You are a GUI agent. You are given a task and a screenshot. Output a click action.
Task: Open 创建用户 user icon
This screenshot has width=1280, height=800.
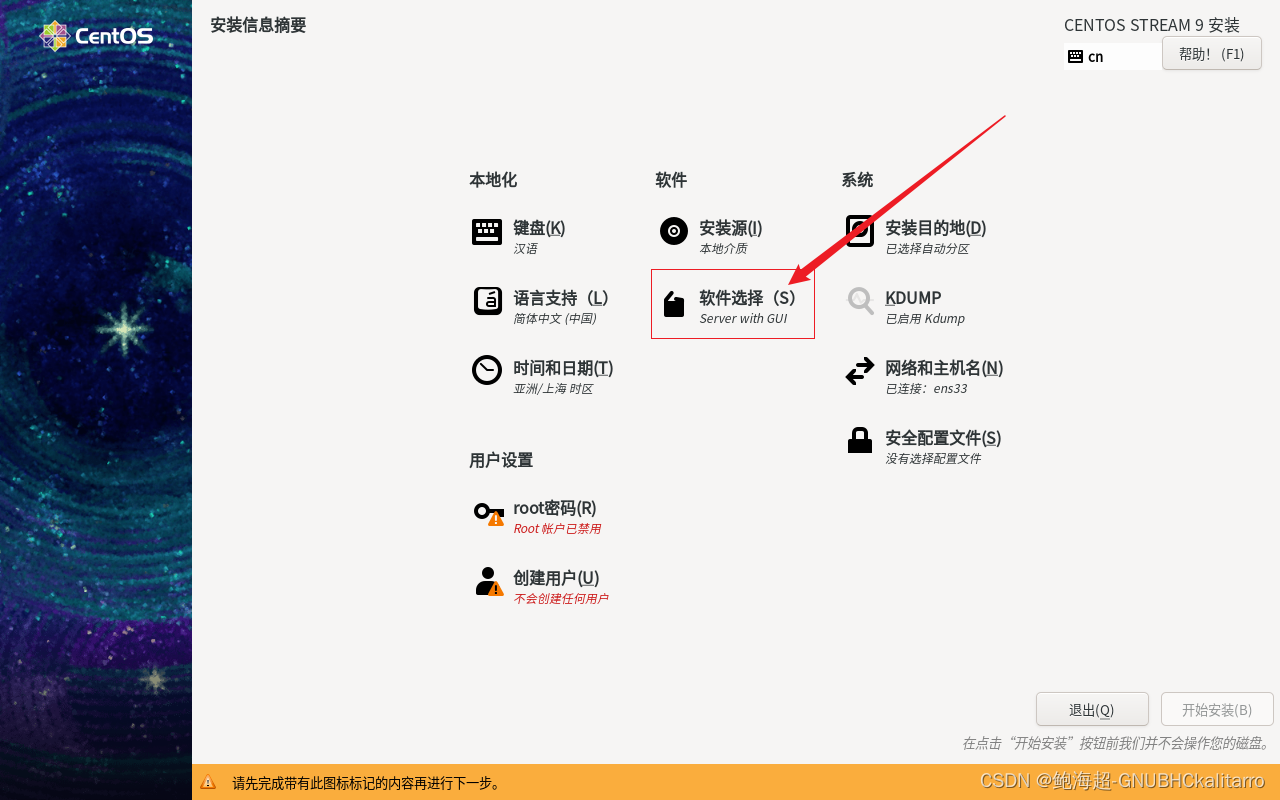(x=487, y=581)
